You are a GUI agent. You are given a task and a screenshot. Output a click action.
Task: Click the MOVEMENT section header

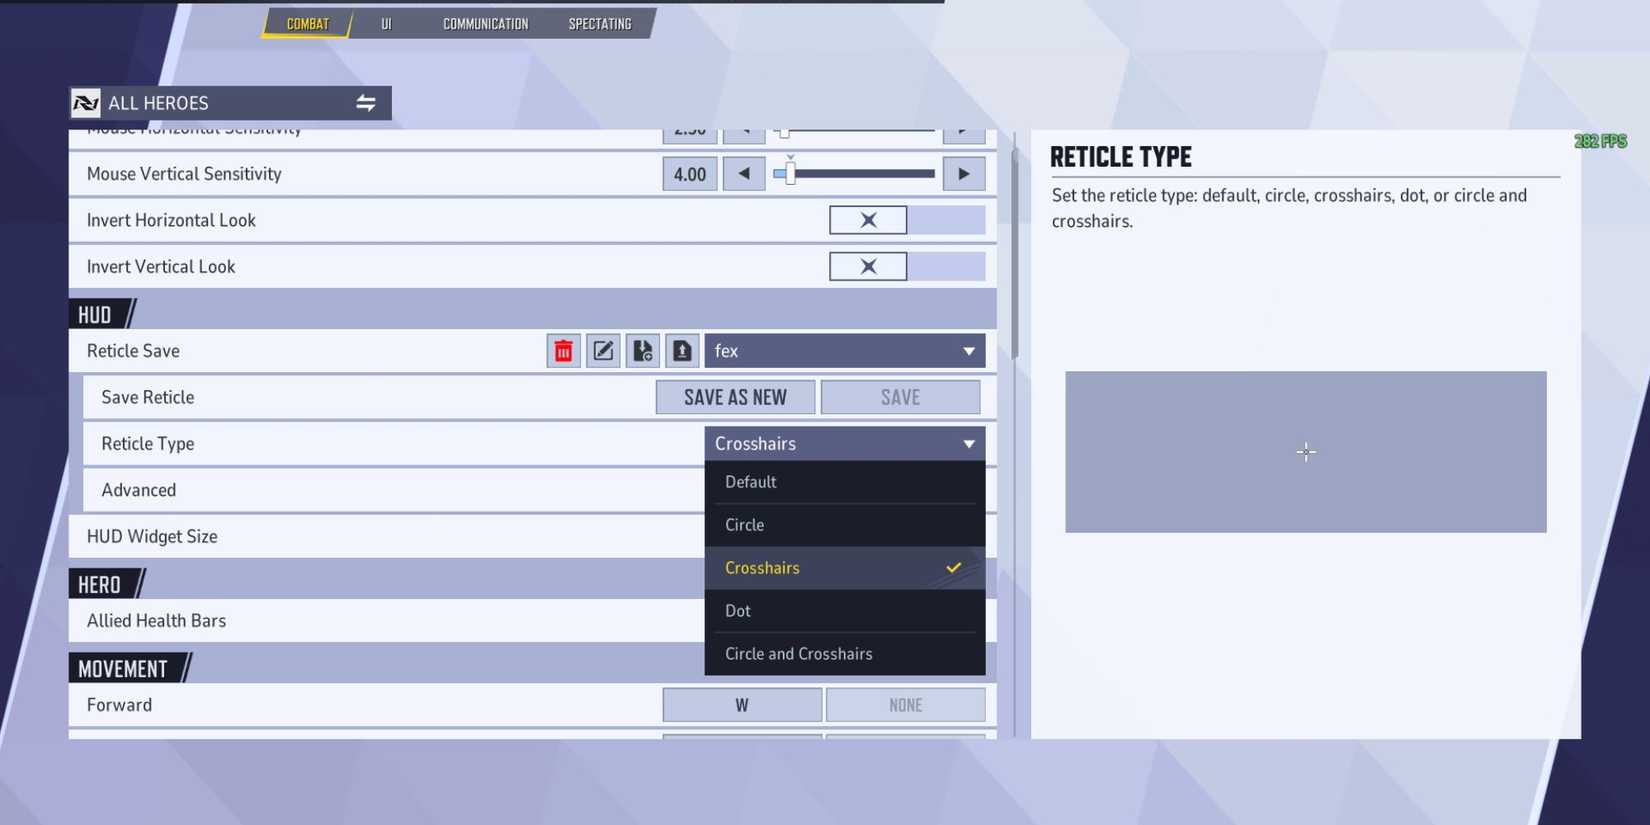pyautogui.click(x=123, y=668)
